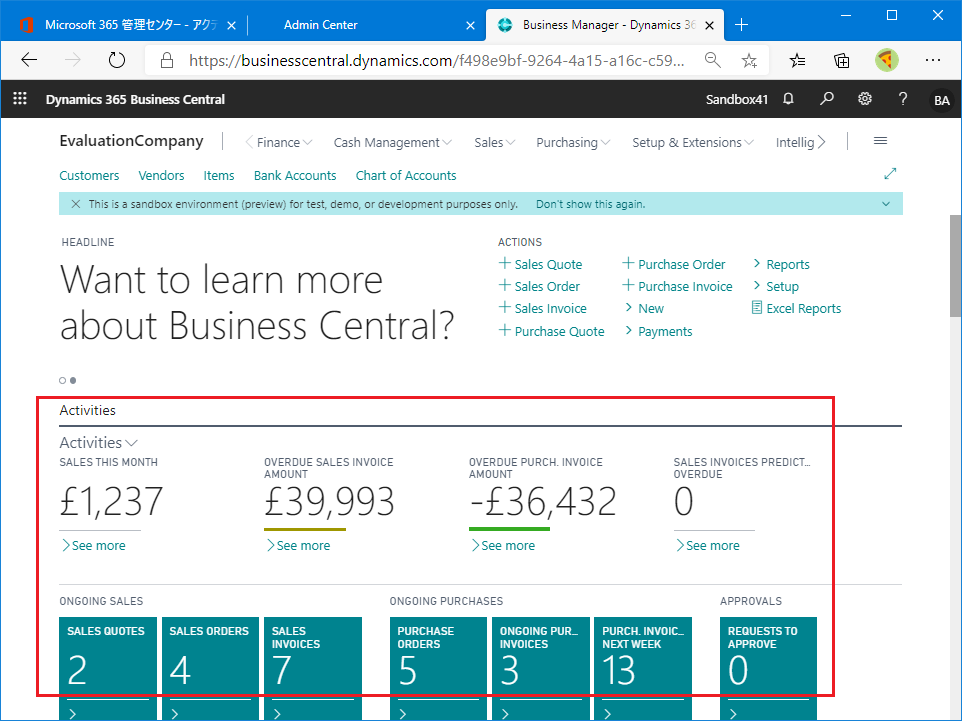Open the Bank Accounts link

point(295,175)
